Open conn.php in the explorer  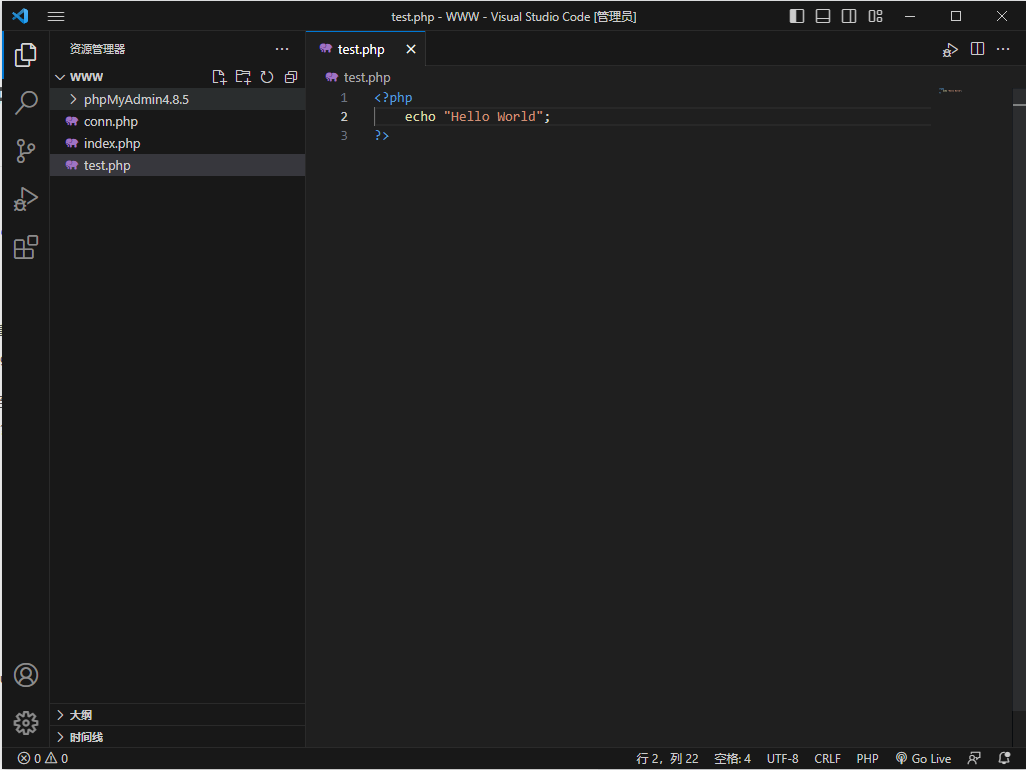(177, 122)
